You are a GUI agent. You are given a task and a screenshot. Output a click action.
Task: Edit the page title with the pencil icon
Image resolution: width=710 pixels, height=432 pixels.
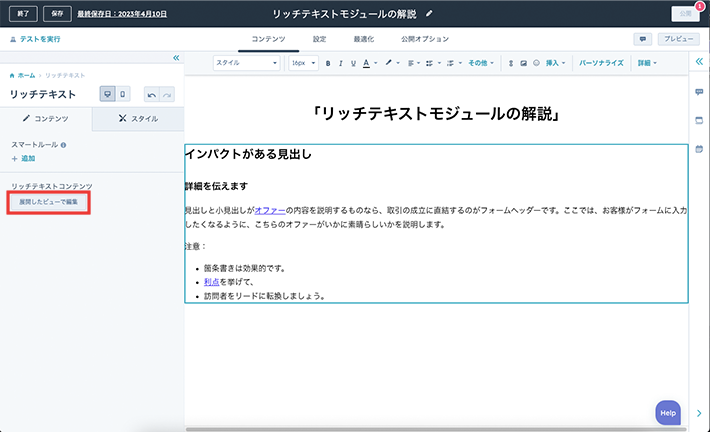429,14
